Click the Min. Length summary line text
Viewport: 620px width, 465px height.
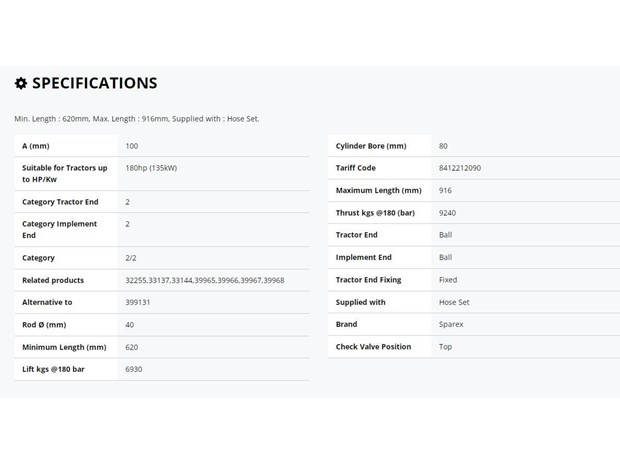coord(137,119)
